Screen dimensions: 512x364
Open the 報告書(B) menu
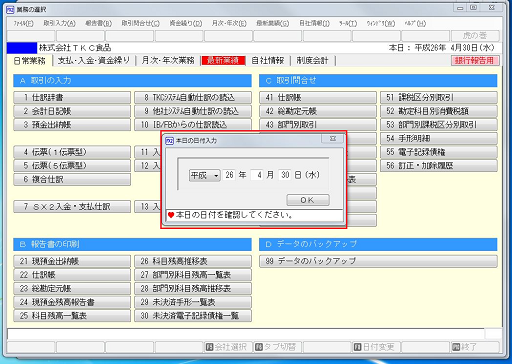pos(98,23)
